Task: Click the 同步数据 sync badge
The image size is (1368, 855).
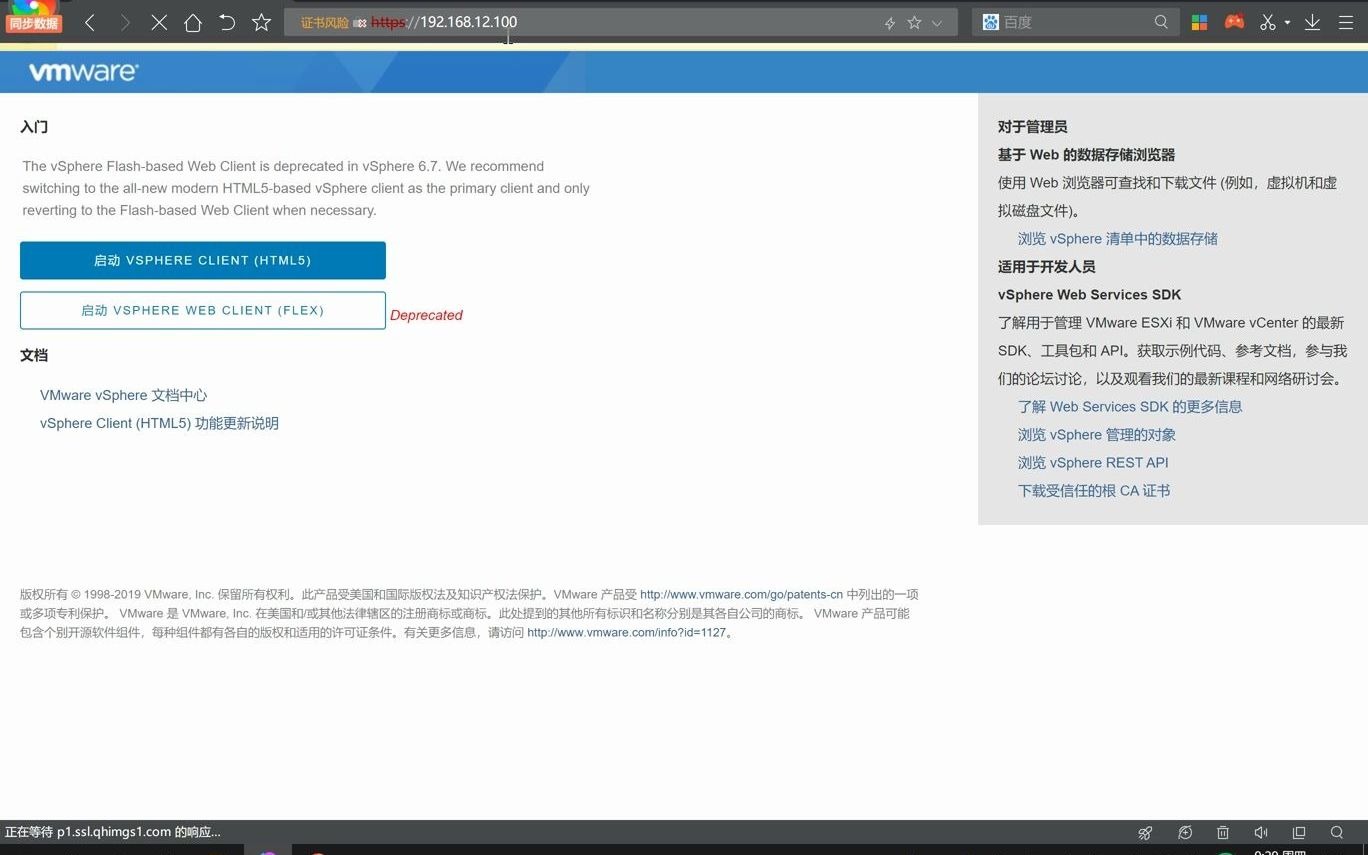Action: [34, 23]
